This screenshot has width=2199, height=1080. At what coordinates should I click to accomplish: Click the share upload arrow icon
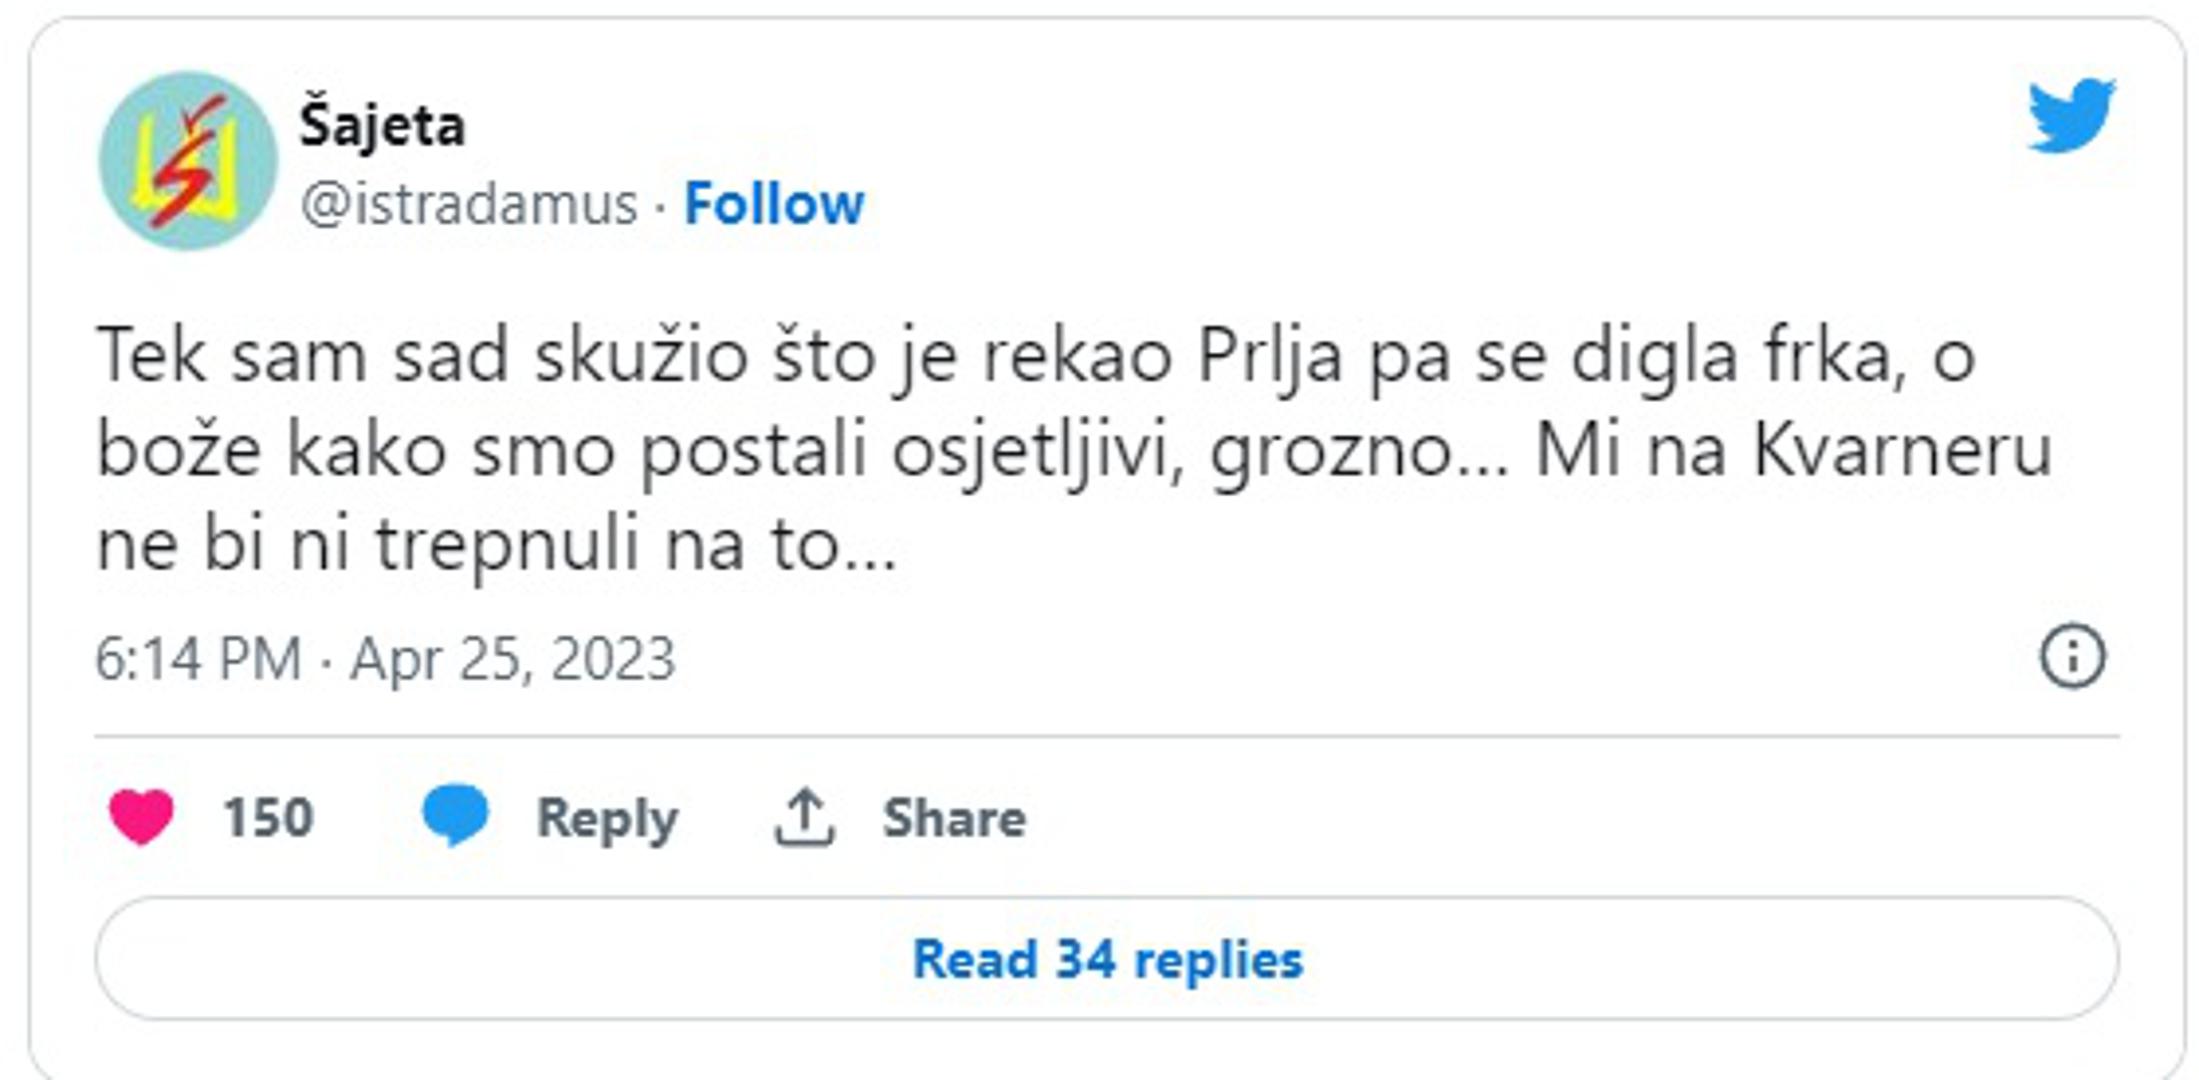click(x=804, y=817)
